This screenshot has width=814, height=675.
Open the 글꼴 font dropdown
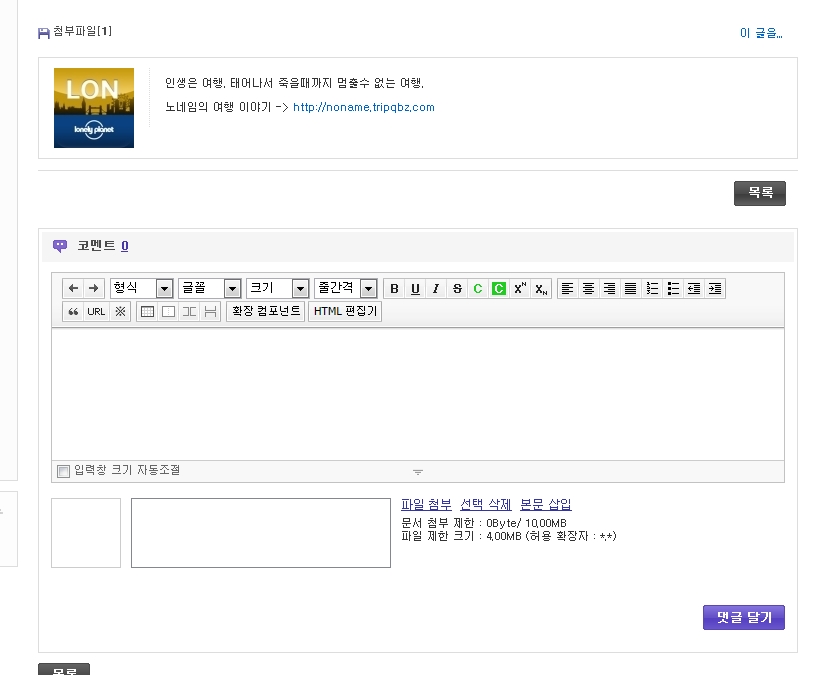(x=210, y=288)
